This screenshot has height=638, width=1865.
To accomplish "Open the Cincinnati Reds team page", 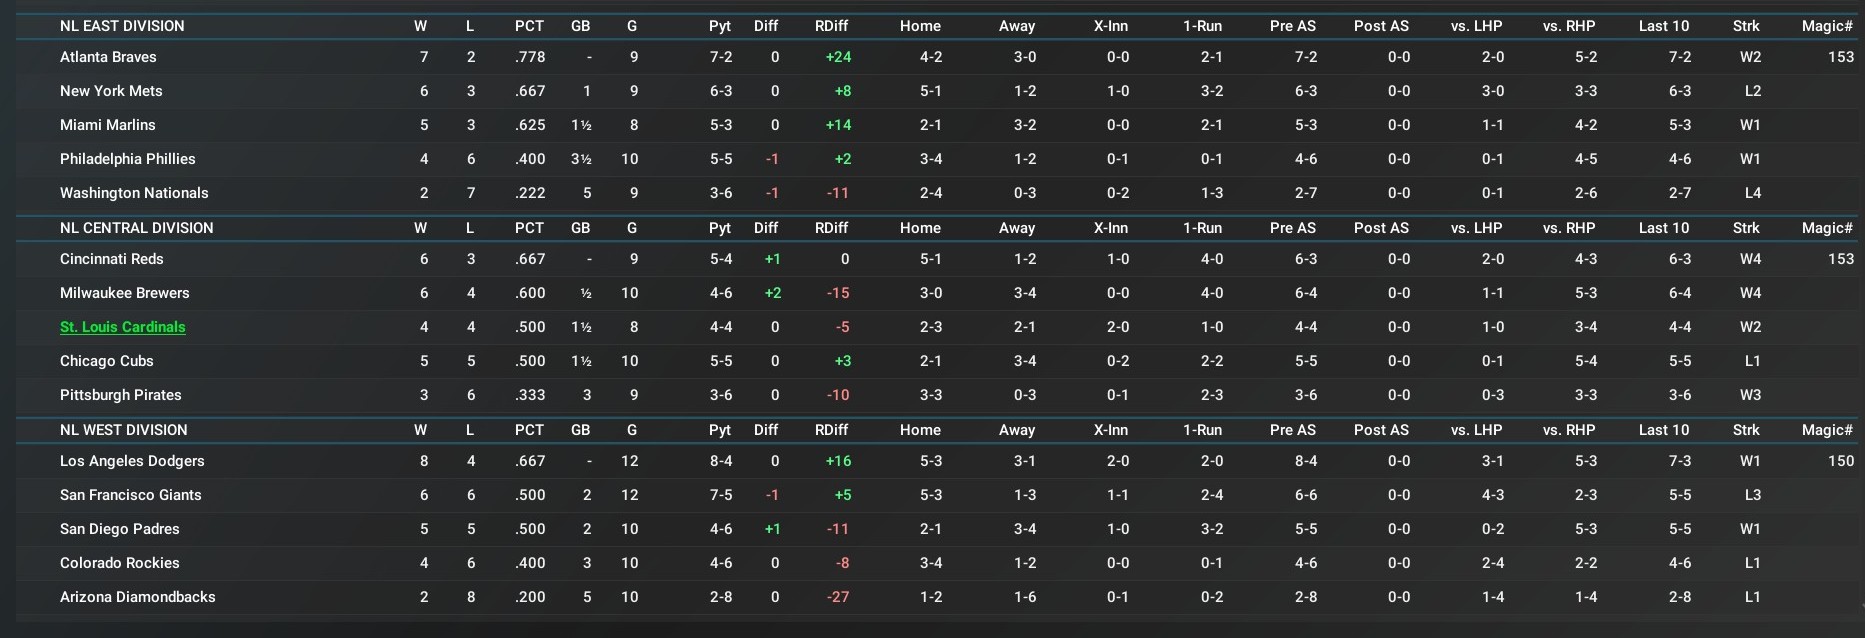I will (x=112, y=259).
